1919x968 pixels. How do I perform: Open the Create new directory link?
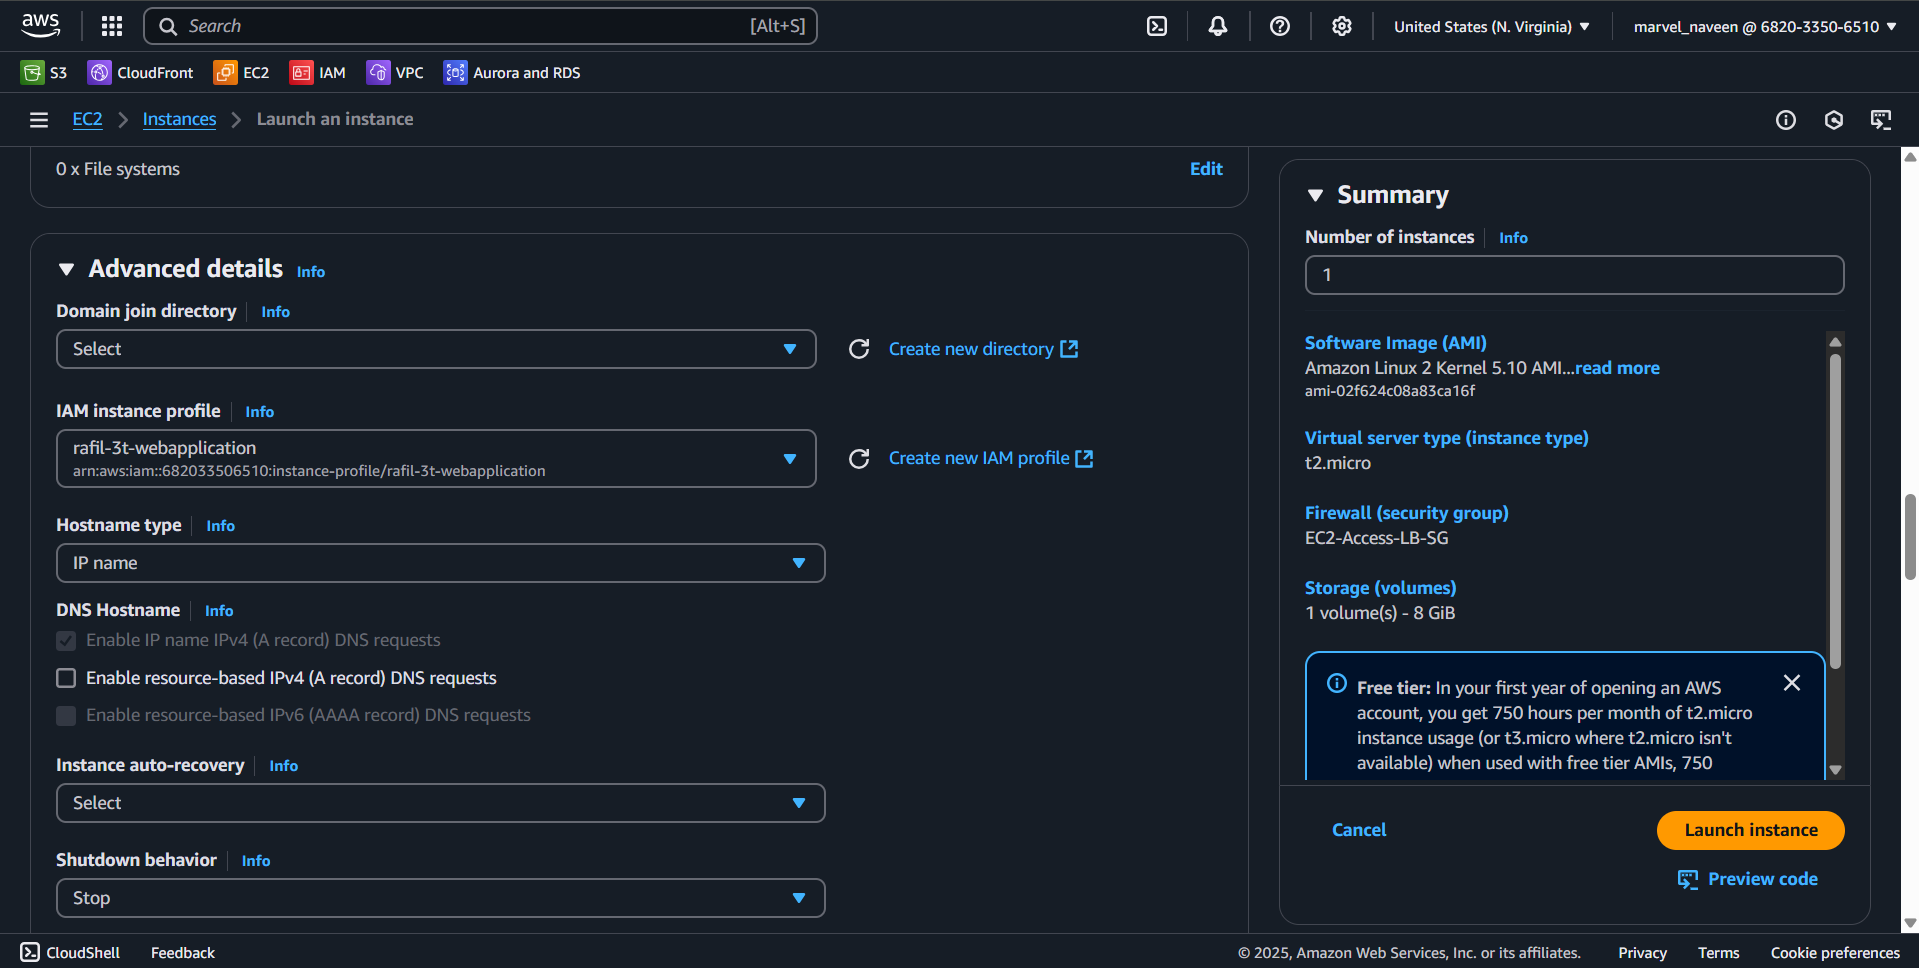coord(971,349)
